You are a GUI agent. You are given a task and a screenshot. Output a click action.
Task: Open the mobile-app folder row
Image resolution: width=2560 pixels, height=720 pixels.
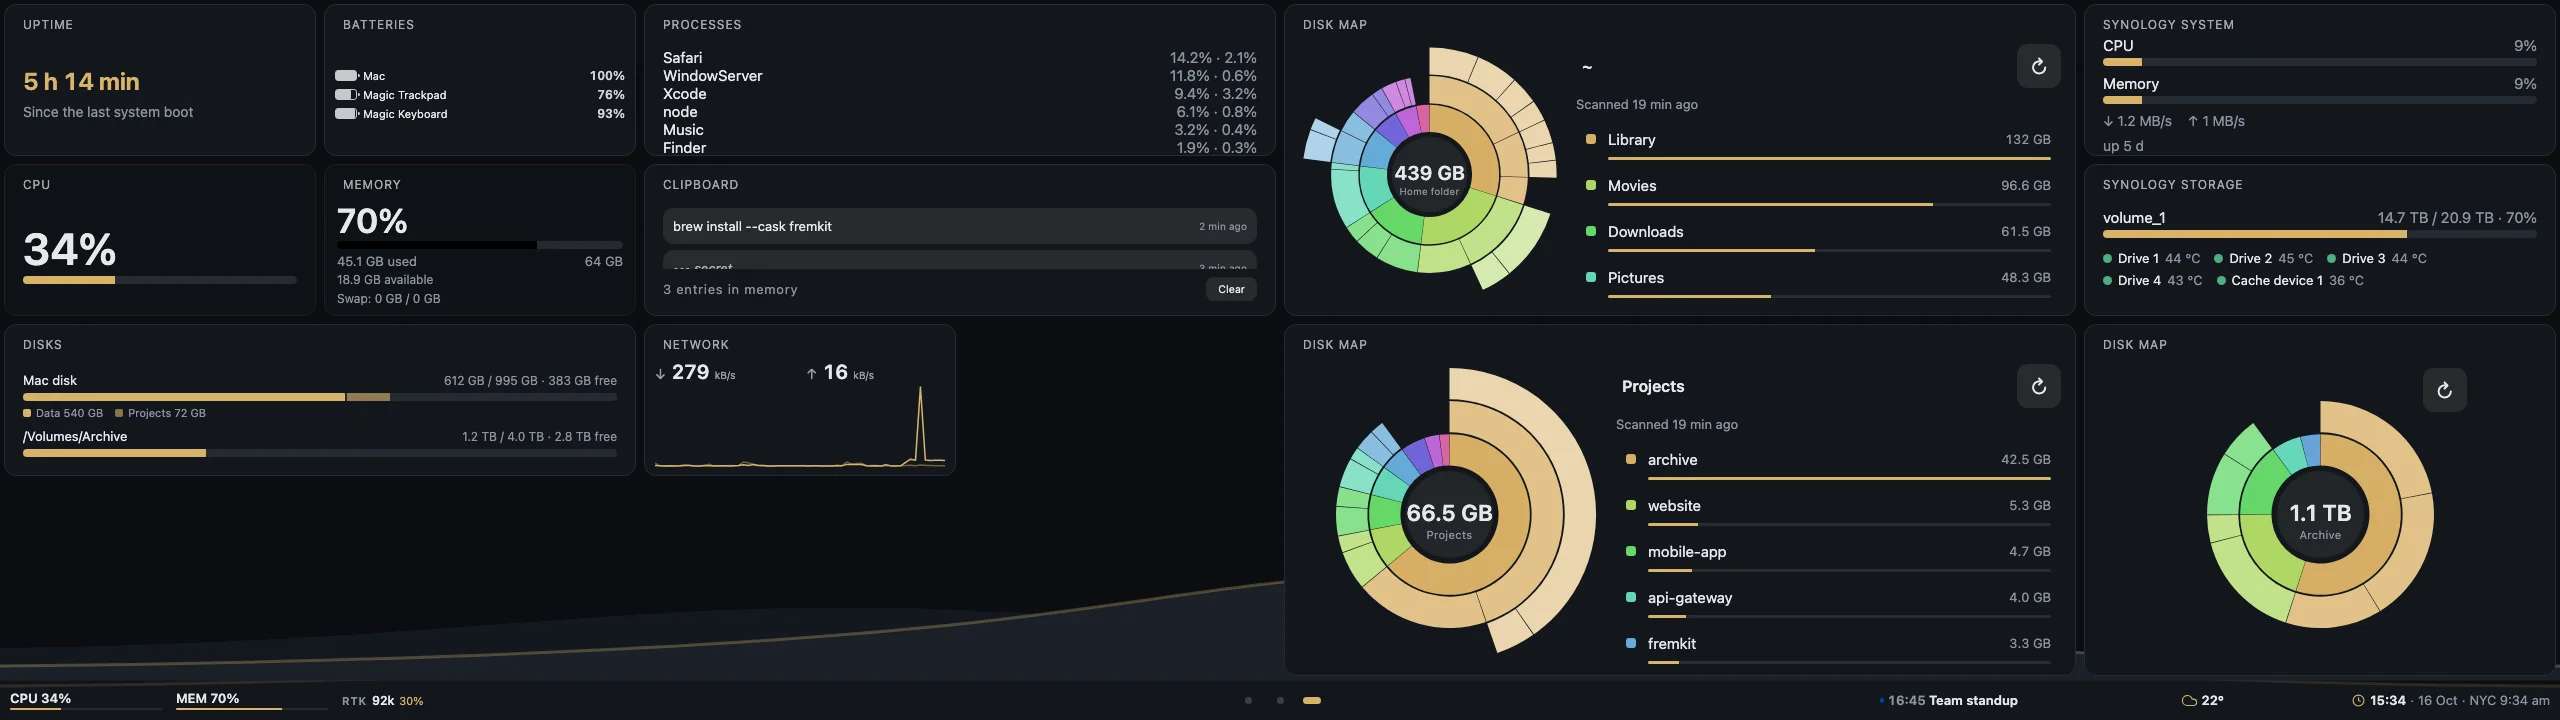click(x=1838, y=556)
